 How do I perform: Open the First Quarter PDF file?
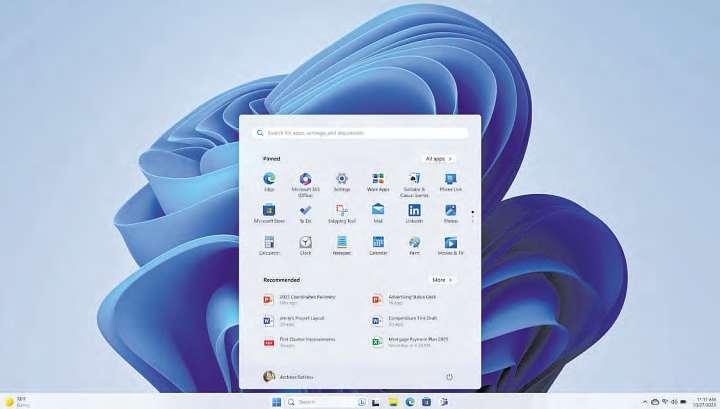click(299, 342)
